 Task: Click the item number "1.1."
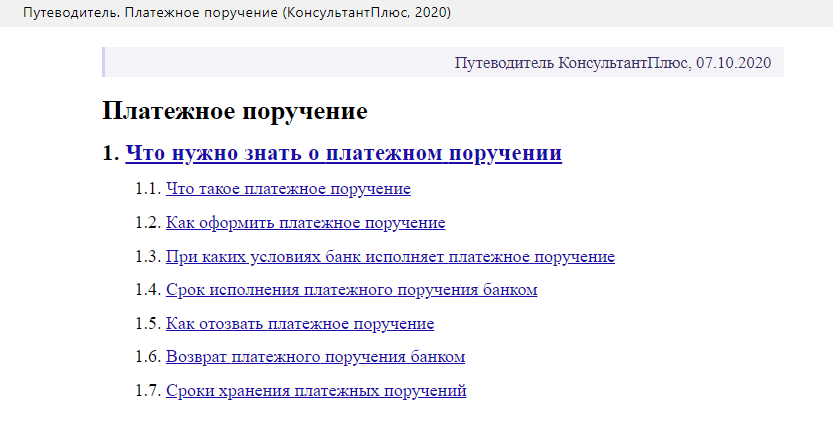pos(148,188)
